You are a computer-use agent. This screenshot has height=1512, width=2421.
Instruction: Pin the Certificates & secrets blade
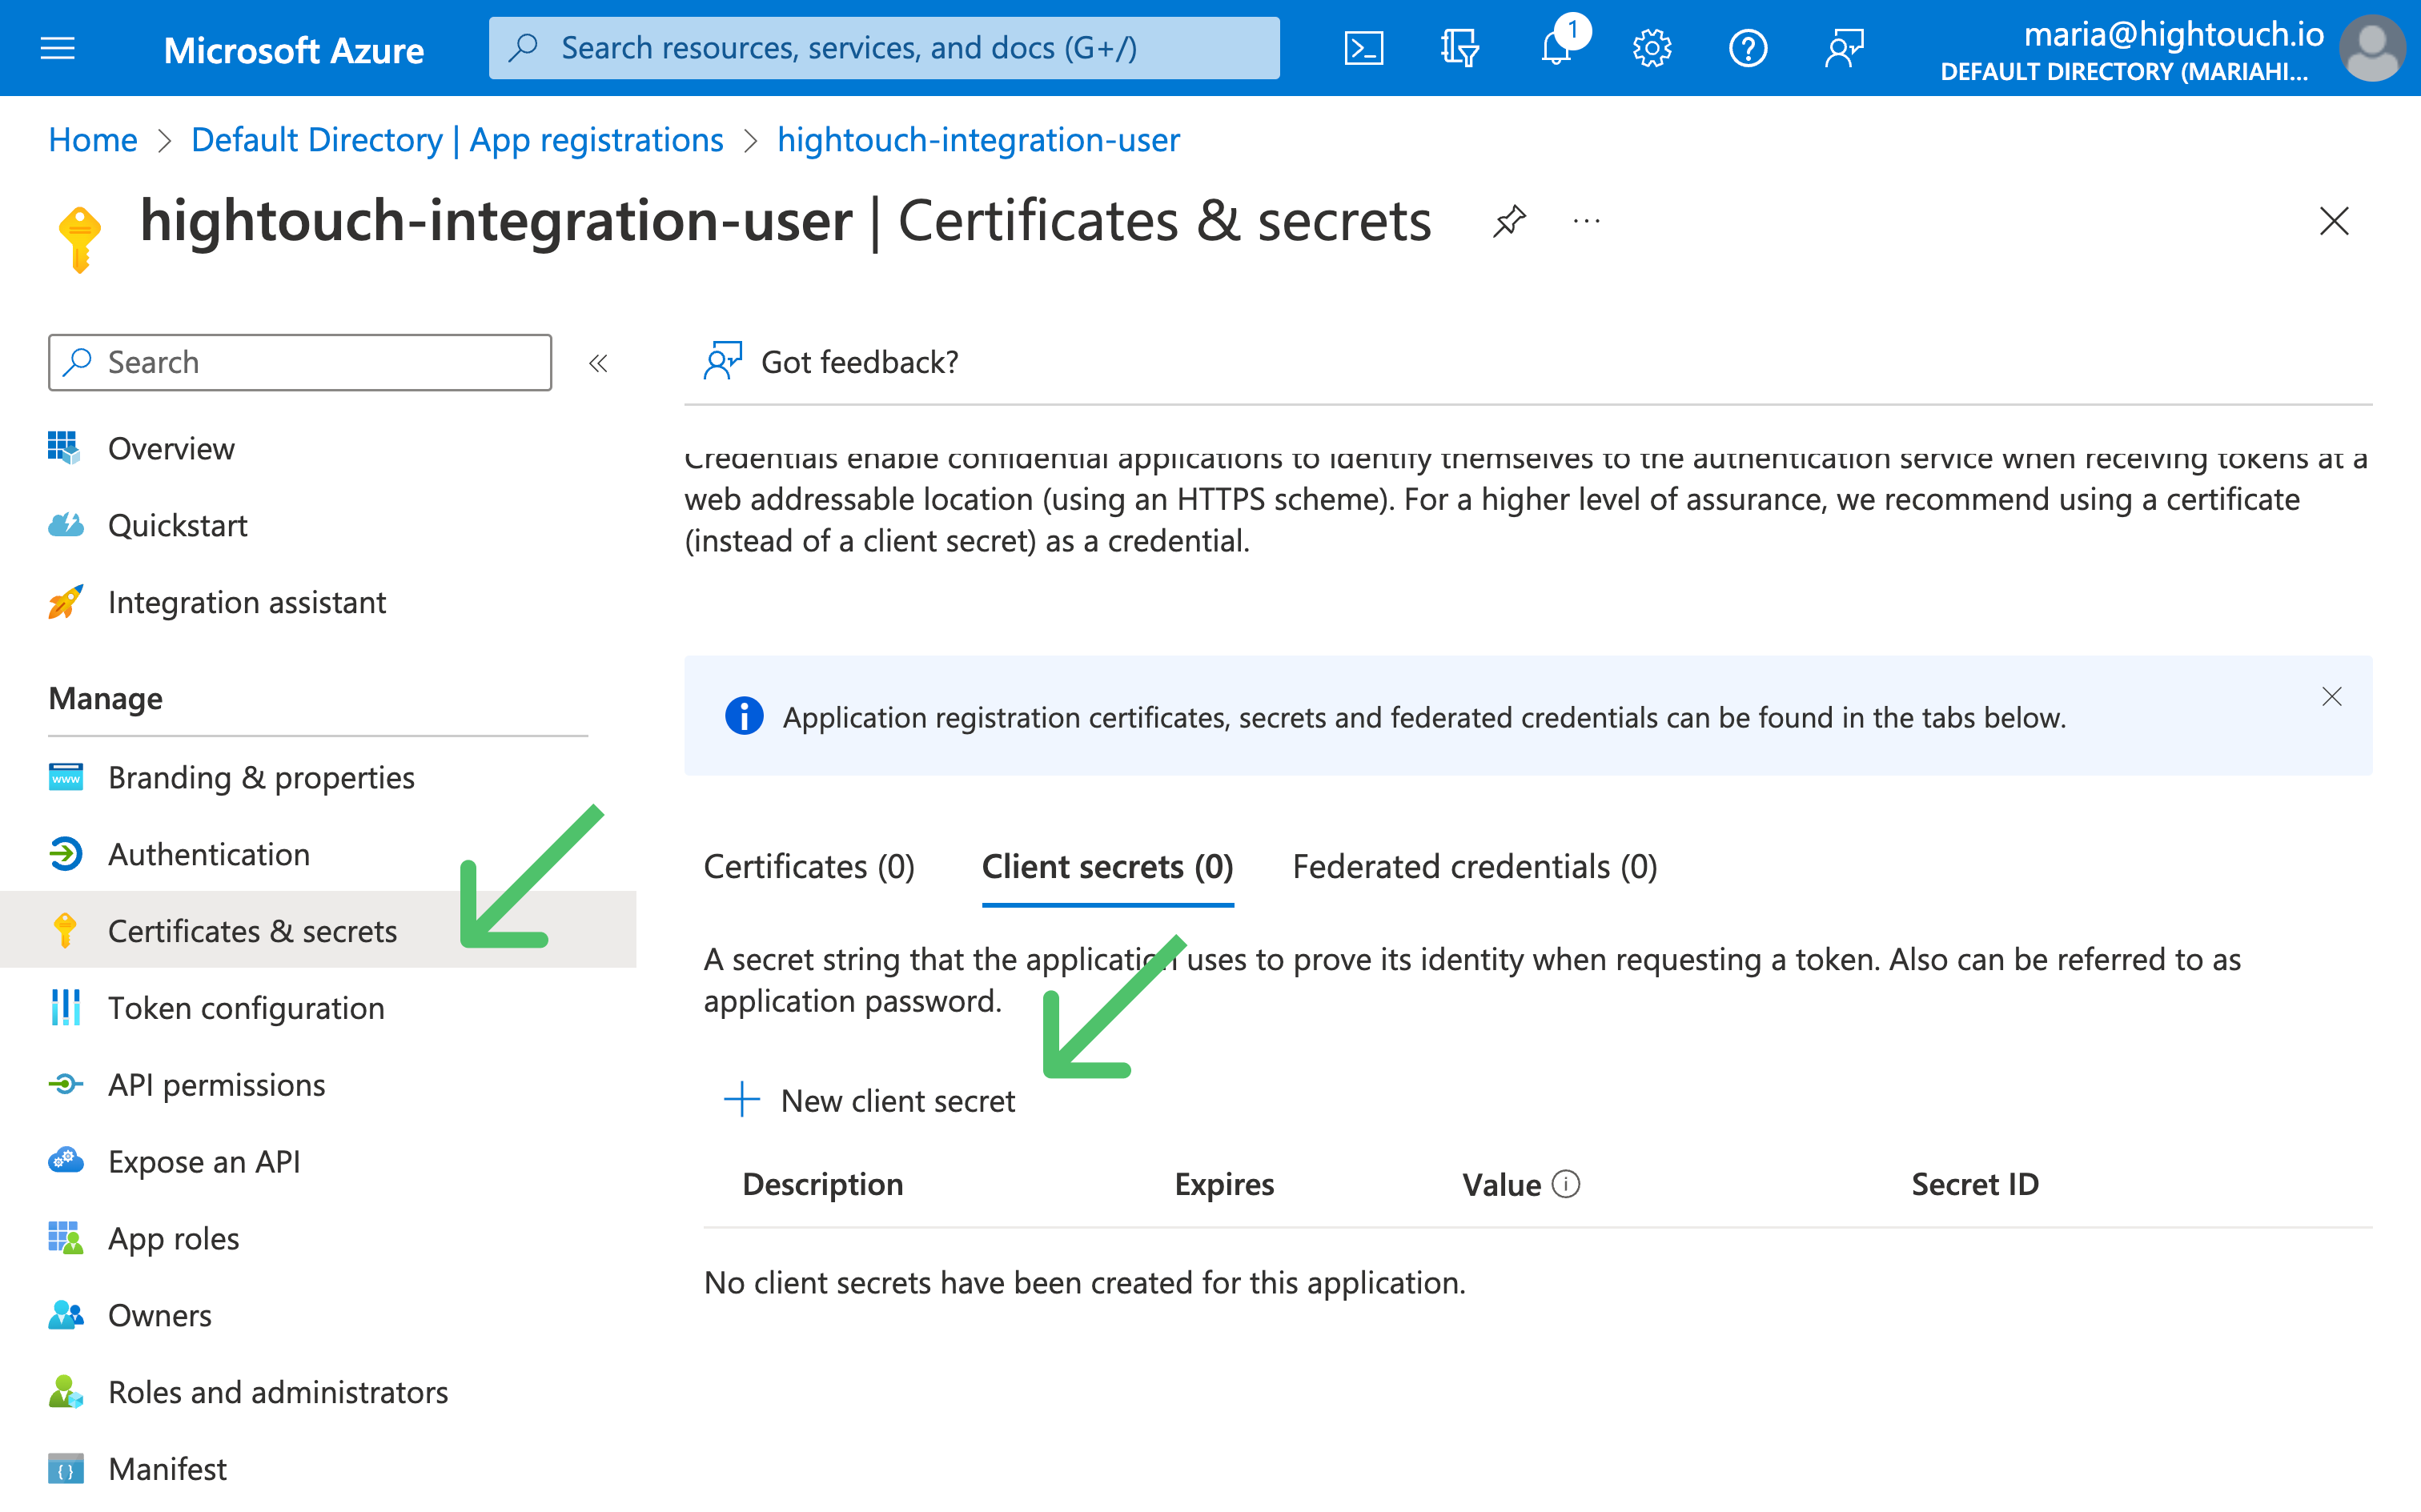click(1509, 221)
